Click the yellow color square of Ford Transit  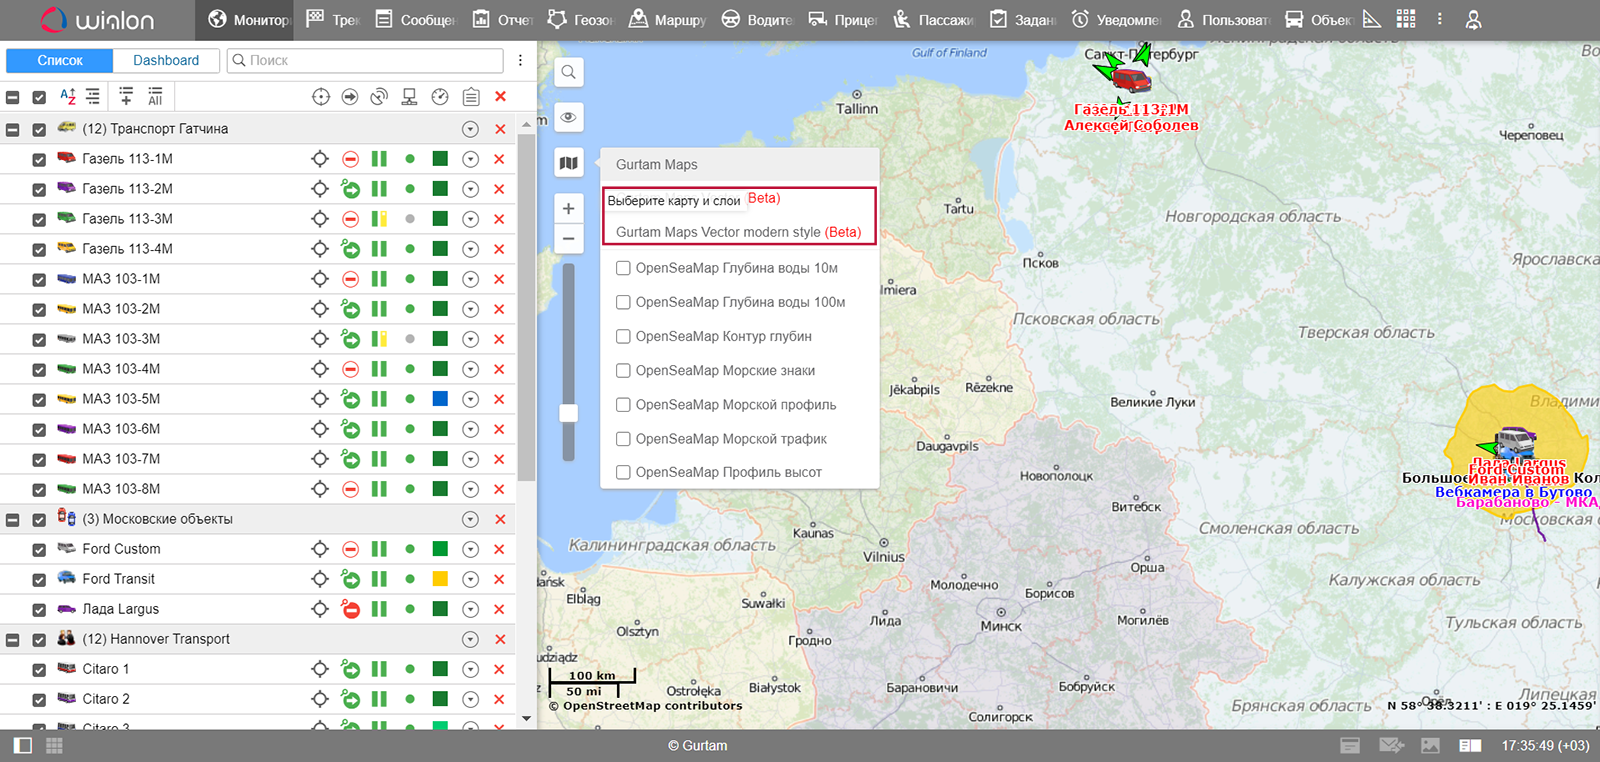pos(439,579)
